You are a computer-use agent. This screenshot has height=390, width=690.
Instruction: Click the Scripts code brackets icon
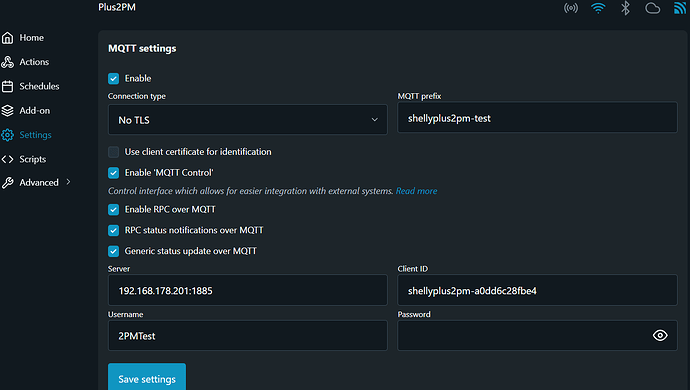coord(7,159)
